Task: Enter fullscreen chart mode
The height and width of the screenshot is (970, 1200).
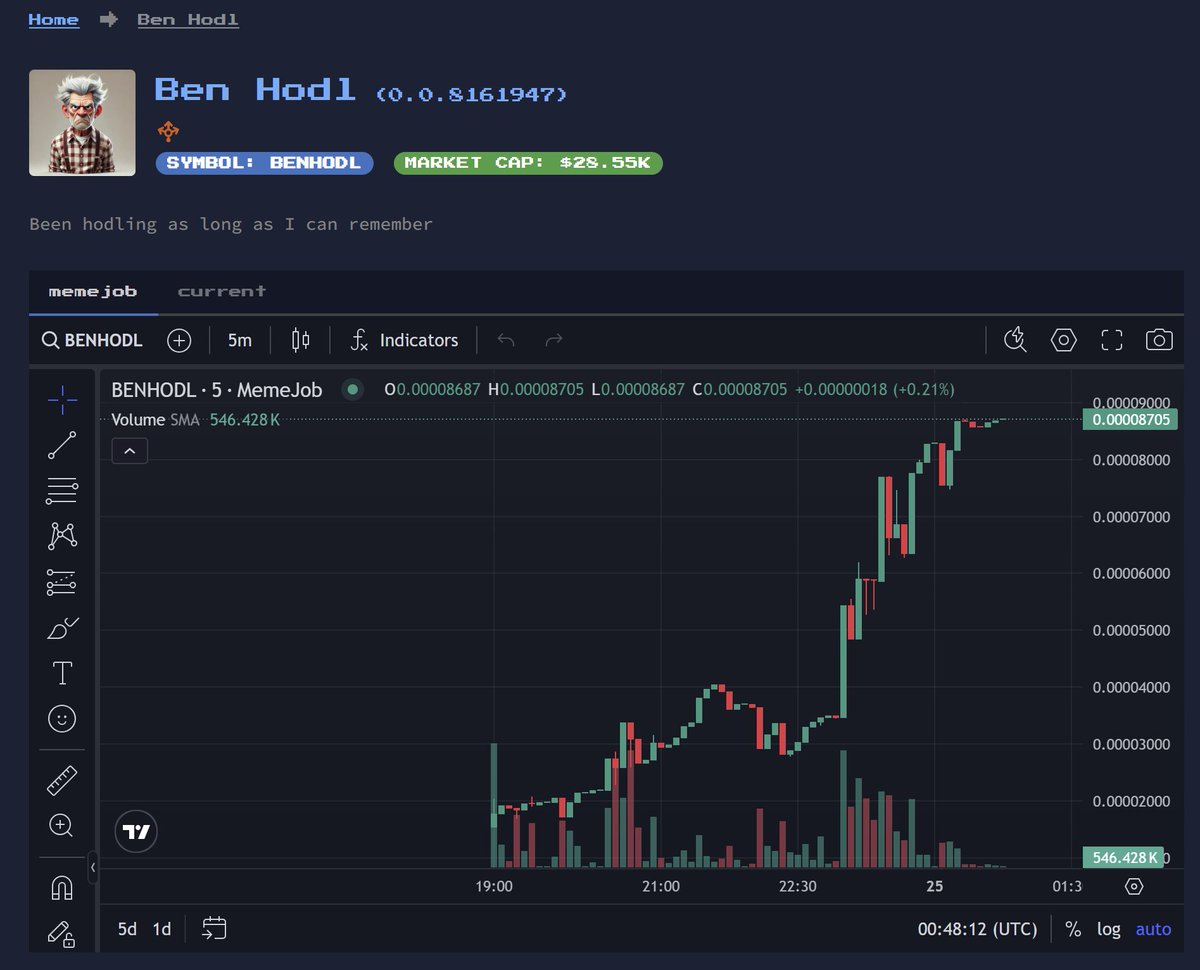Action: (1112, 340)
